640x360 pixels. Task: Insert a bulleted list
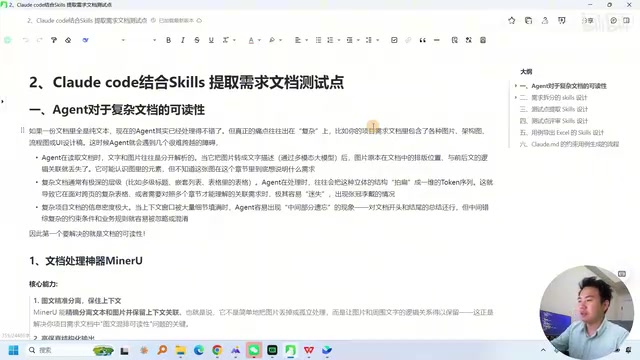point(318,40)
